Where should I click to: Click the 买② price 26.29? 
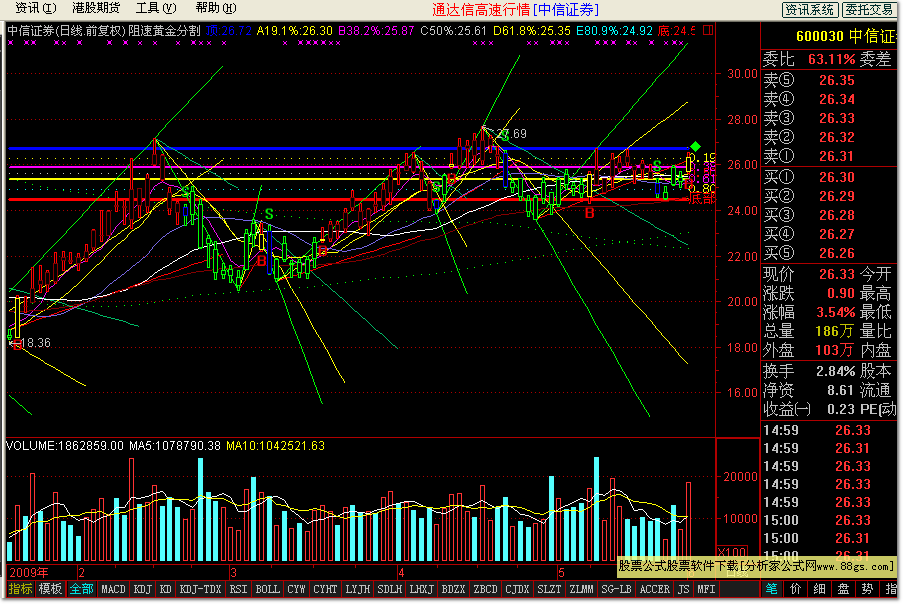click(x=837, y=196)
